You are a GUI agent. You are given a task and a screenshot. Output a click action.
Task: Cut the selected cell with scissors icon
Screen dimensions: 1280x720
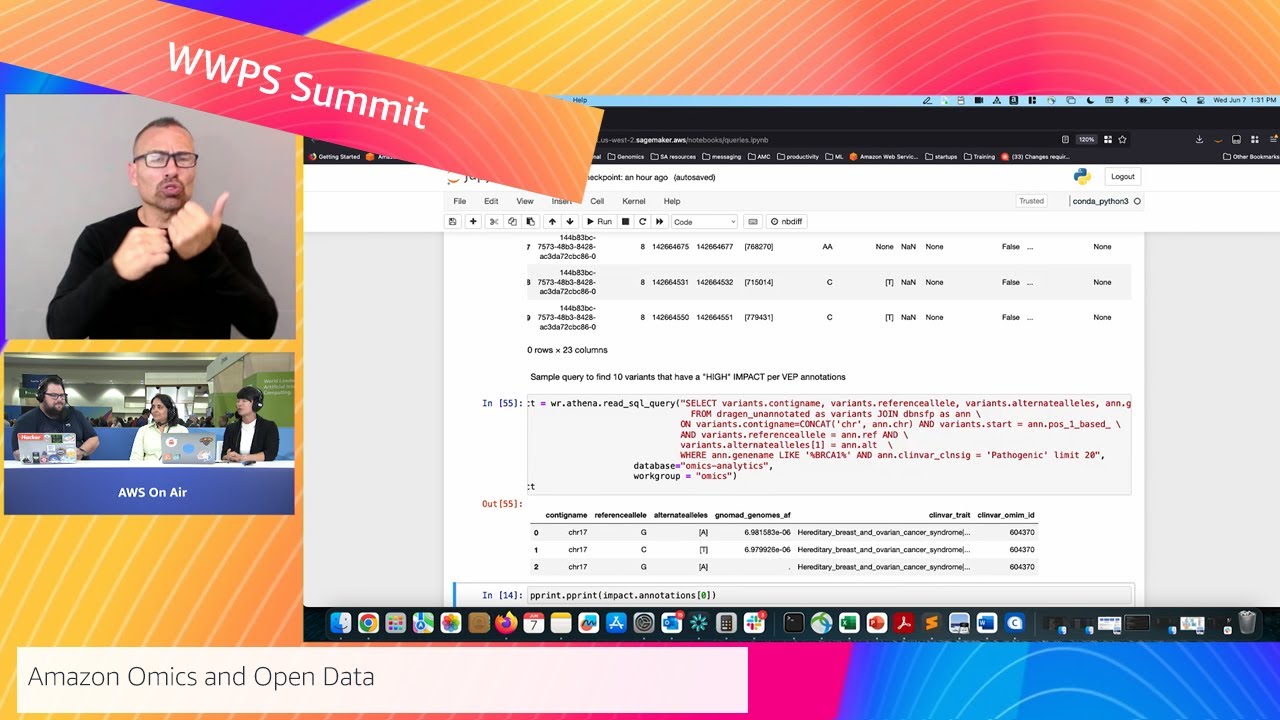[x=494, y=222]
